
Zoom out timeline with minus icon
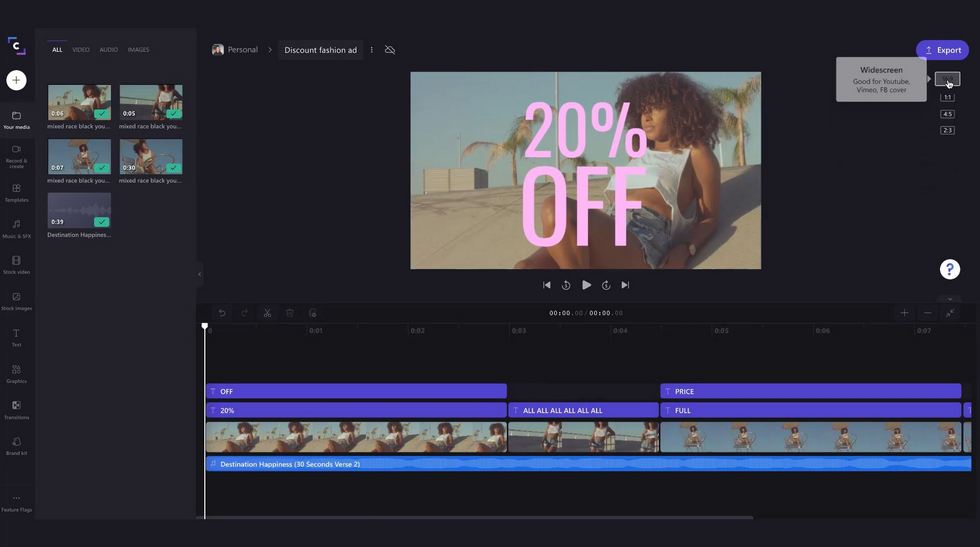click(x=928, y=313)
